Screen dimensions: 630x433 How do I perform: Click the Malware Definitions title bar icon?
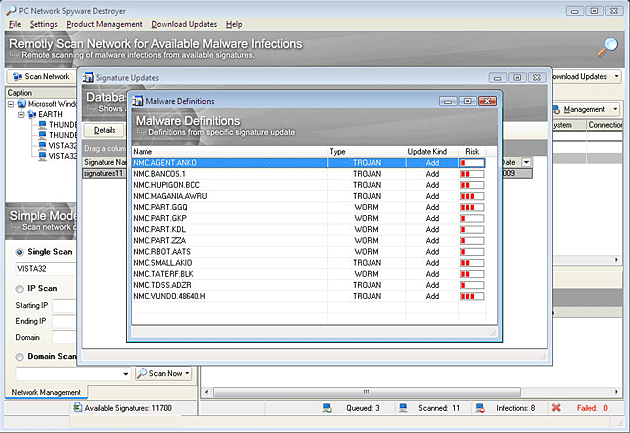tap(138, 101)
